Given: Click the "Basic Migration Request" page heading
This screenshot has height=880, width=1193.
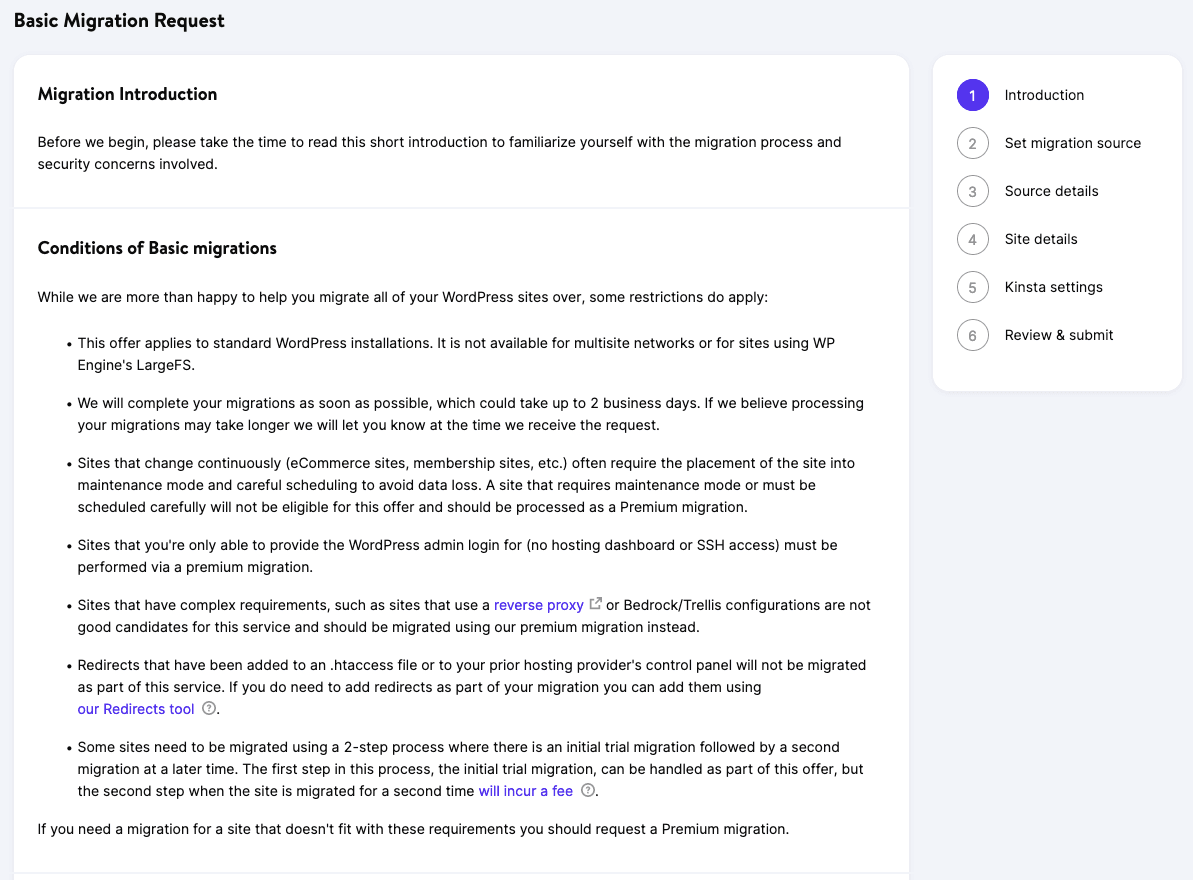Looking at the screenshot, I should tap(120, 20).
